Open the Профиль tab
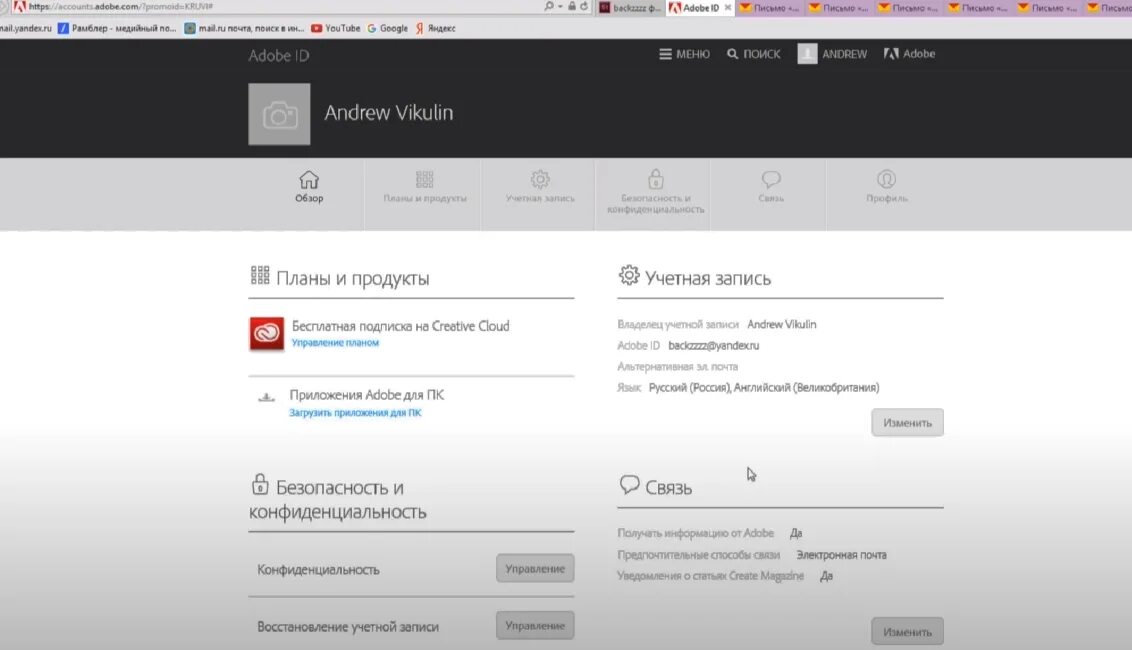 [x=887, y=186]
